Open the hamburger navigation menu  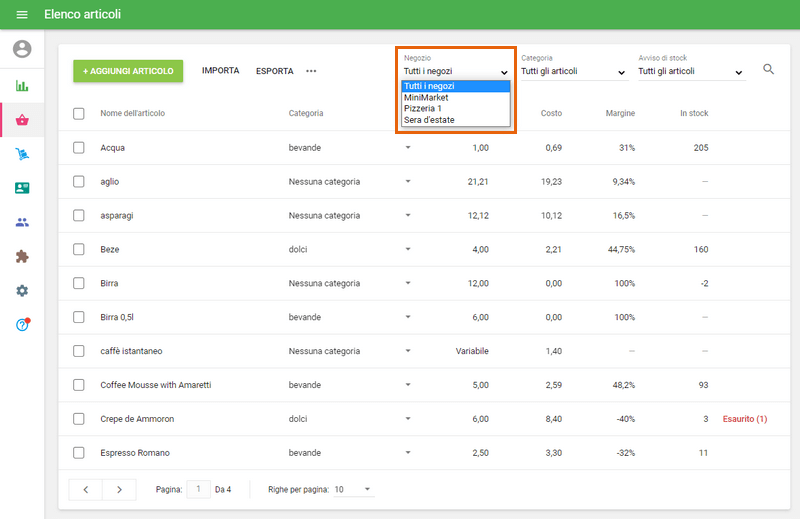22,15
